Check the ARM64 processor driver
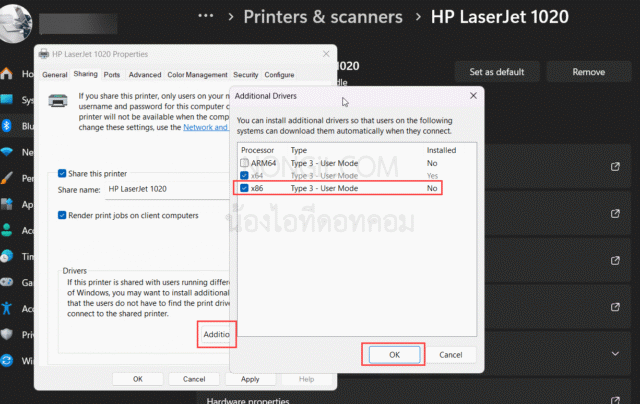The image size is (640, 404). click(244, 163)
